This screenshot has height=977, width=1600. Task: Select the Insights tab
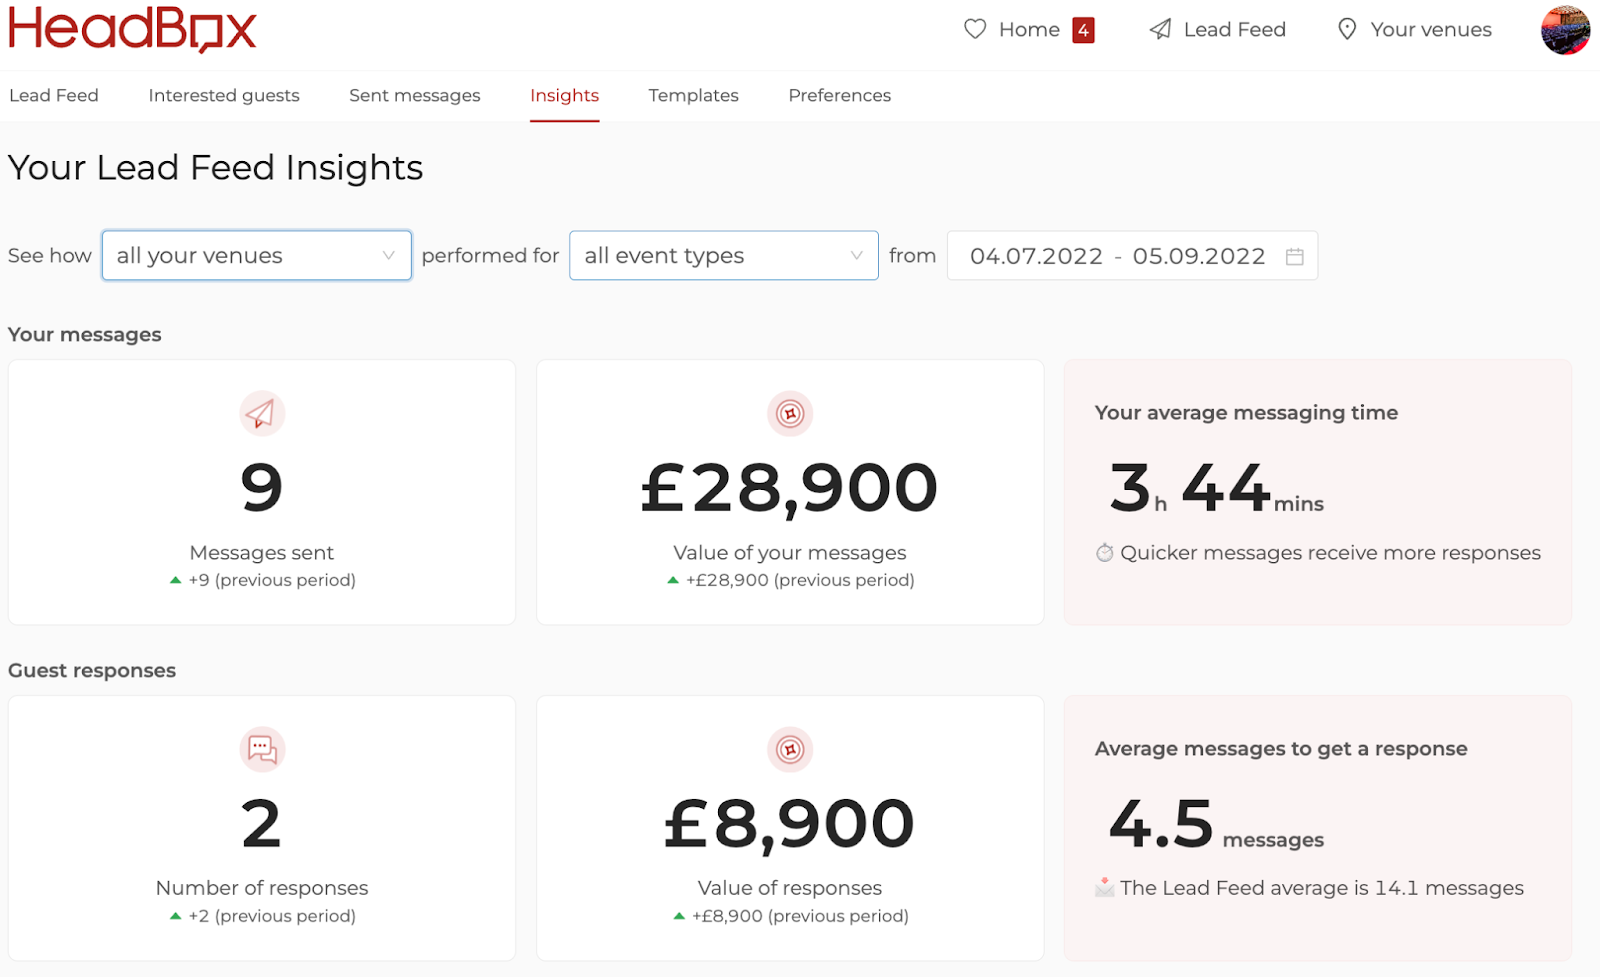pyautogui.click(x=564, y=95)
